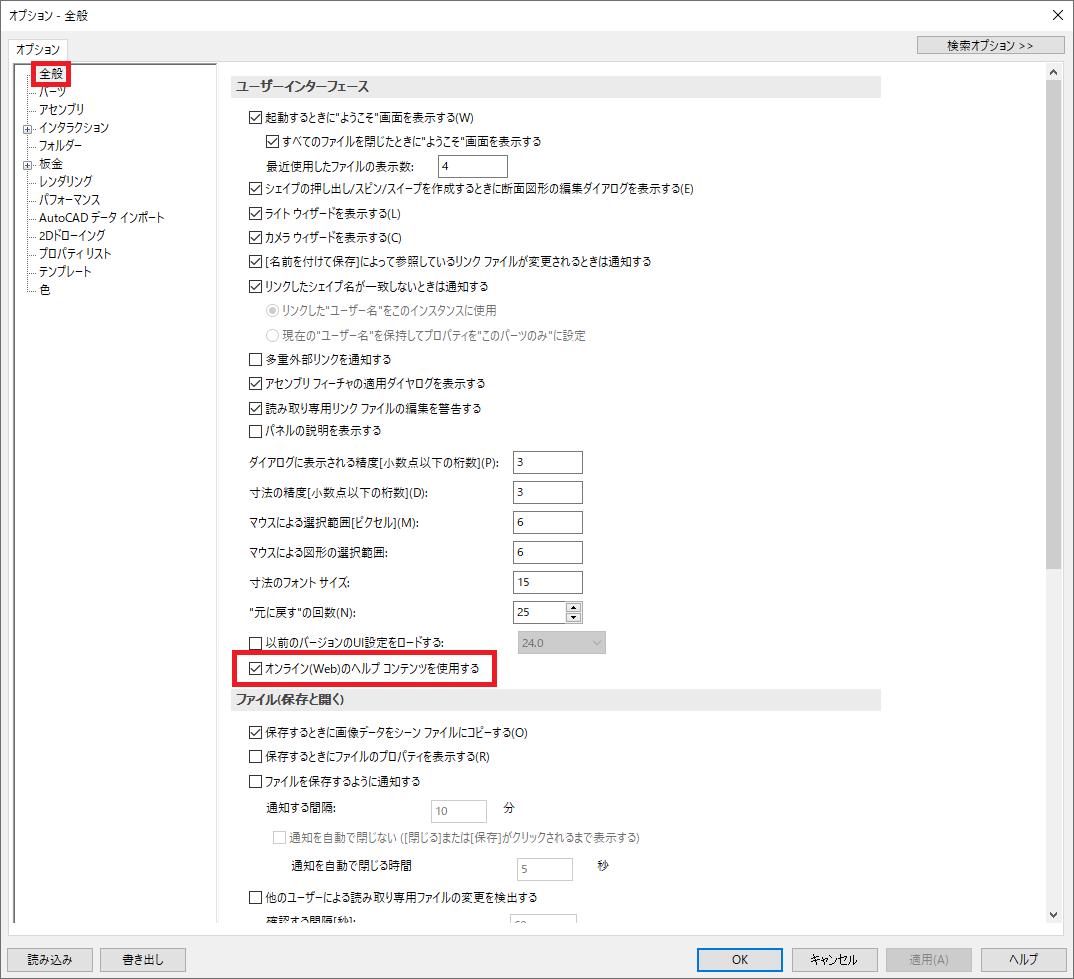Image resolution: width=1074 pixels, height=979 pixels.
Task: Uncheck オンライン(Web)のヘルプコンテンツを使用する
Action: click(255, 665)
